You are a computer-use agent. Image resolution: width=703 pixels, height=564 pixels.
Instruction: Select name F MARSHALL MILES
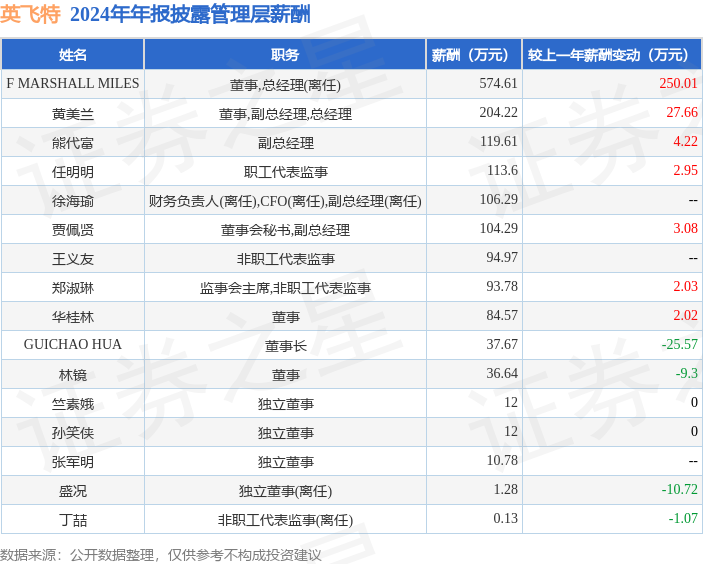[73, 83]
